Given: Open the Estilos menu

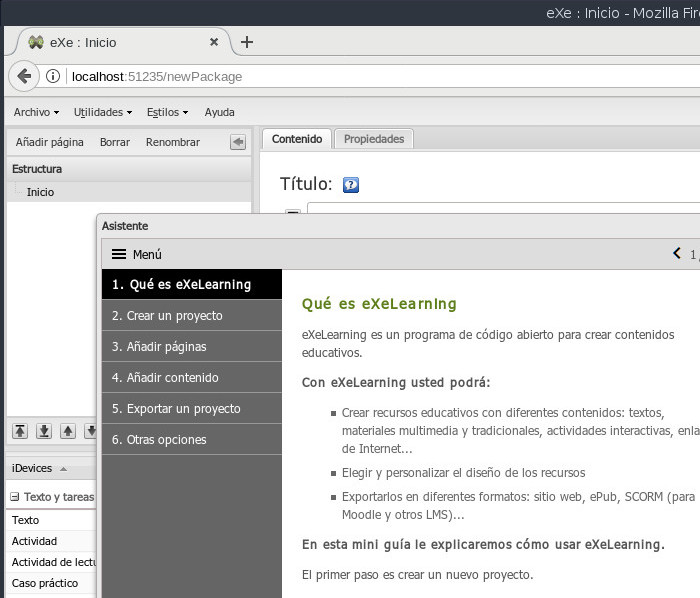Looking at the screenshot, I should pyautogui.click(x=167, y=112).
